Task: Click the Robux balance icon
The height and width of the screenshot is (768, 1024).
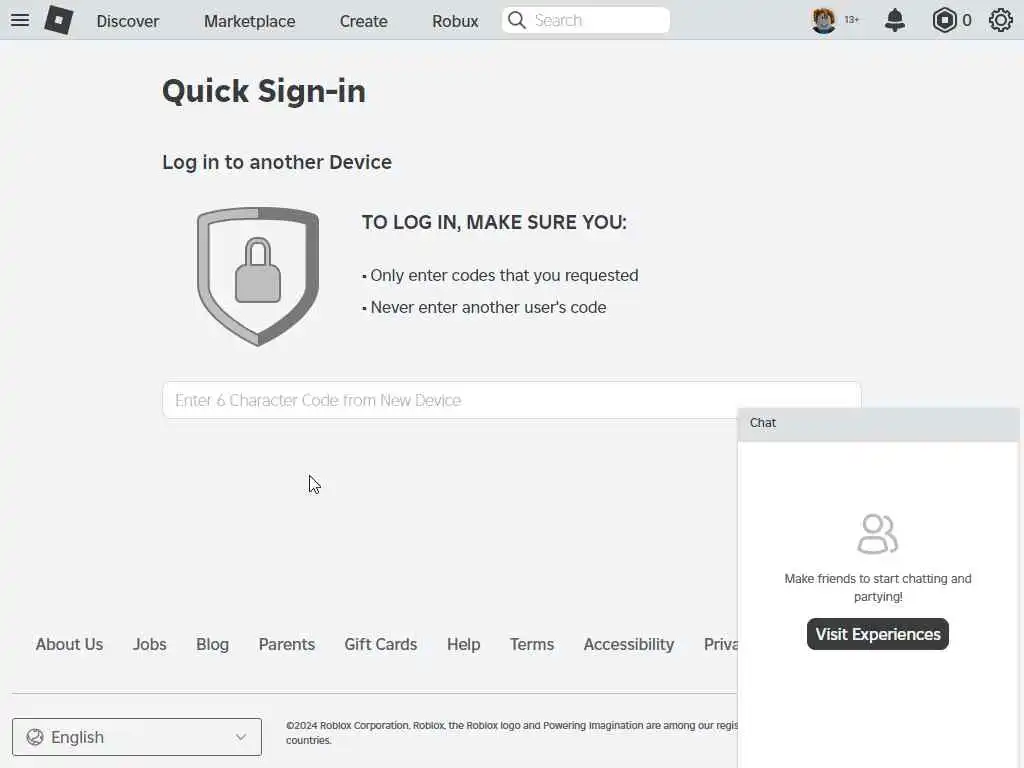Action: pos(944,20)
